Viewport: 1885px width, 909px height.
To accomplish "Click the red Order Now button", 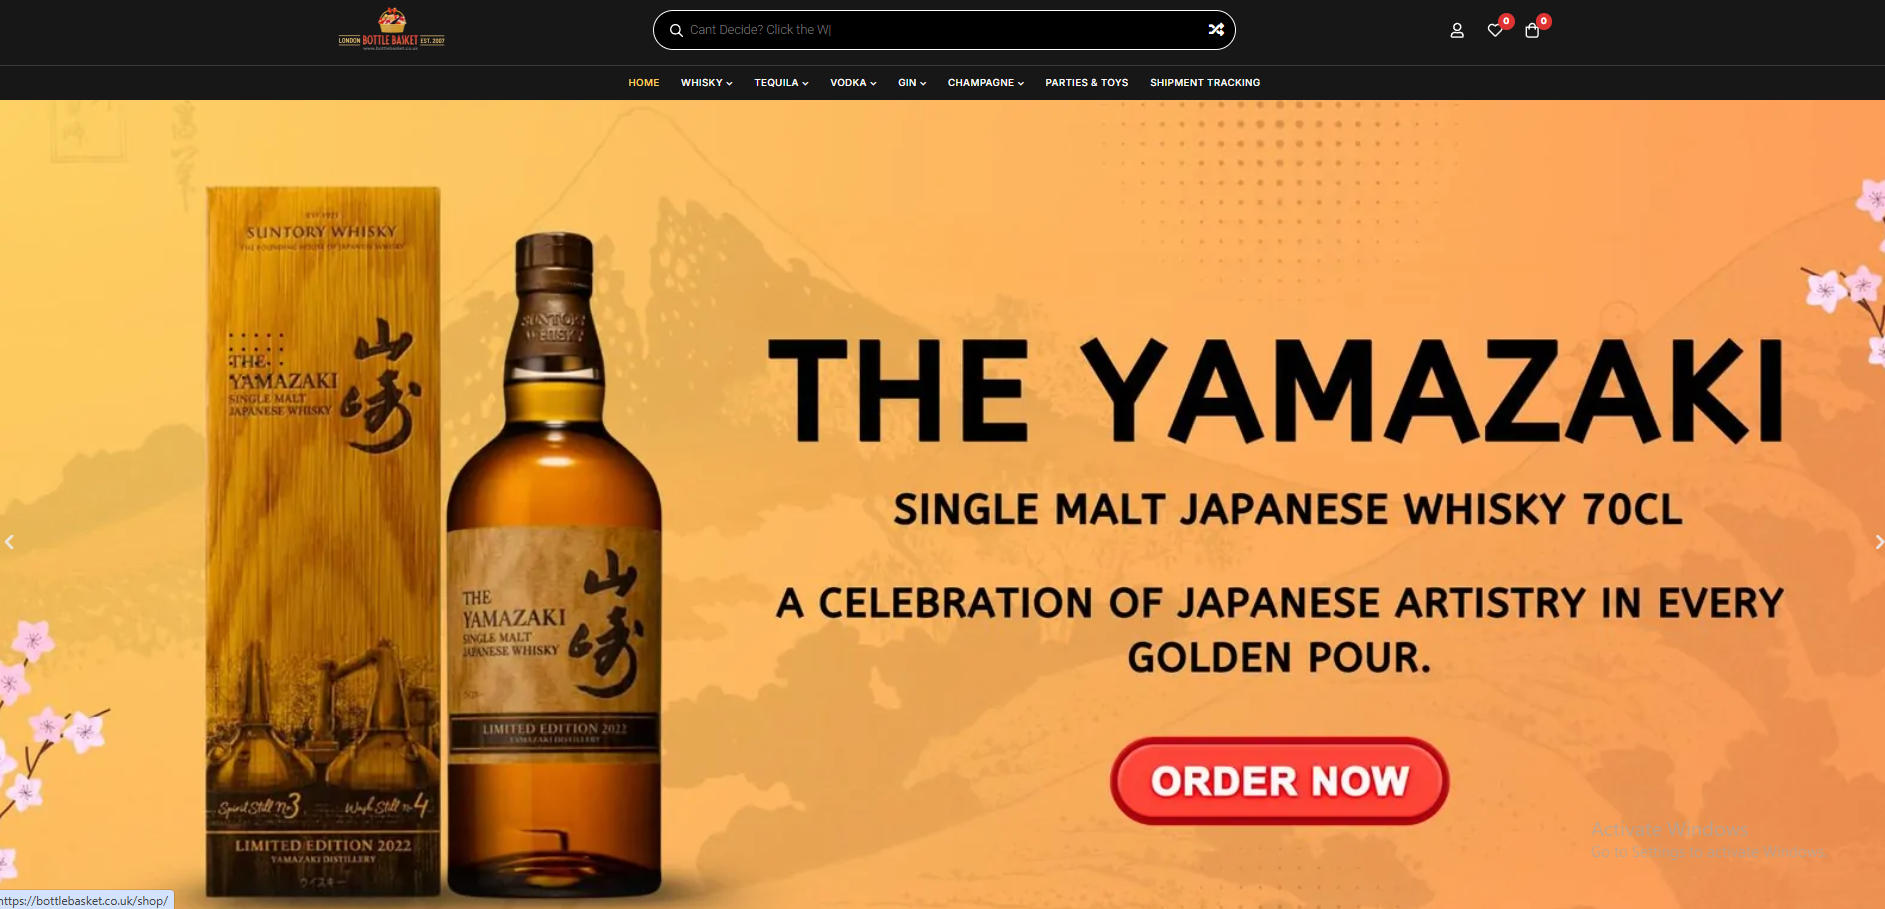I will point(1279,781).
